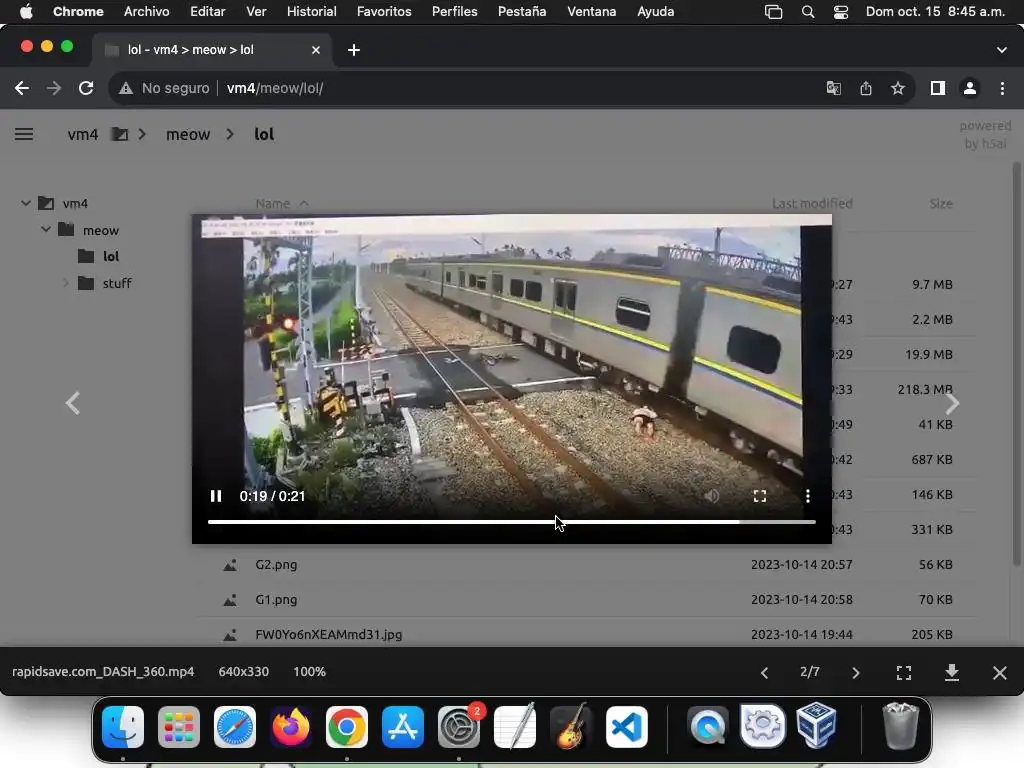Screen dimensions: 1024x768
Task: Open Finder from the Dock
Action: [123, 727]
